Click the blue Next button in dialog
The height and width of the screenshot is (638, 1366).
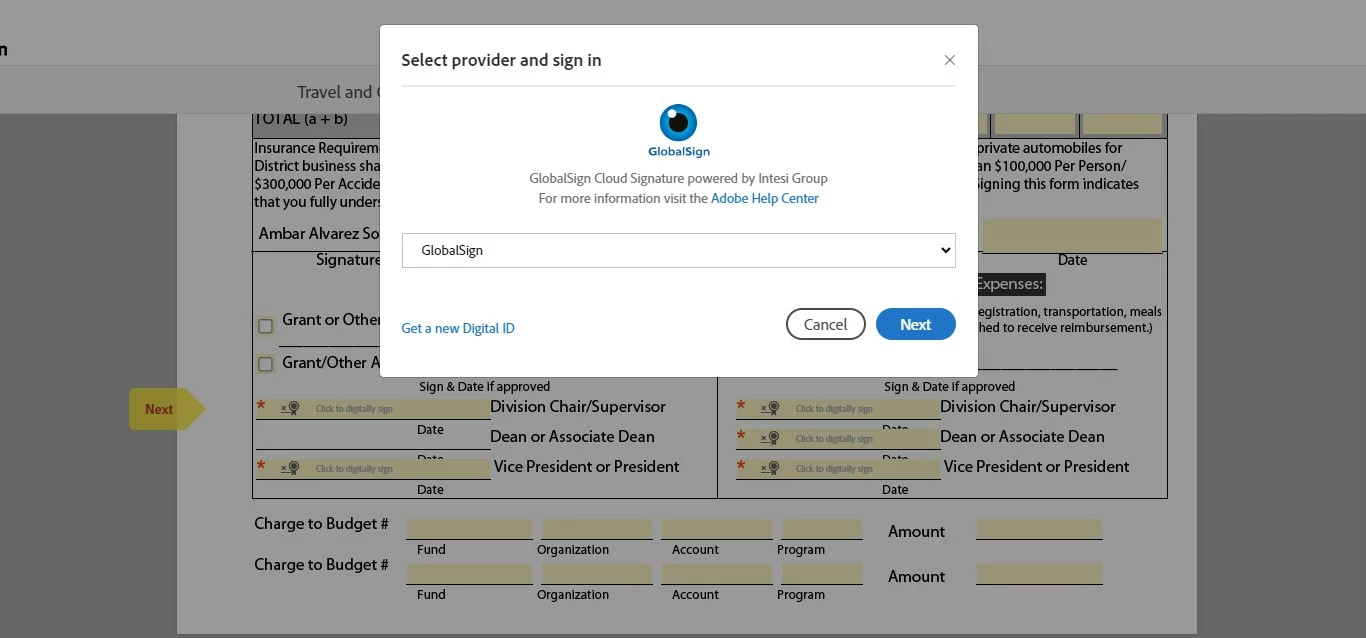pyautogui.click(x=916, y=324)
